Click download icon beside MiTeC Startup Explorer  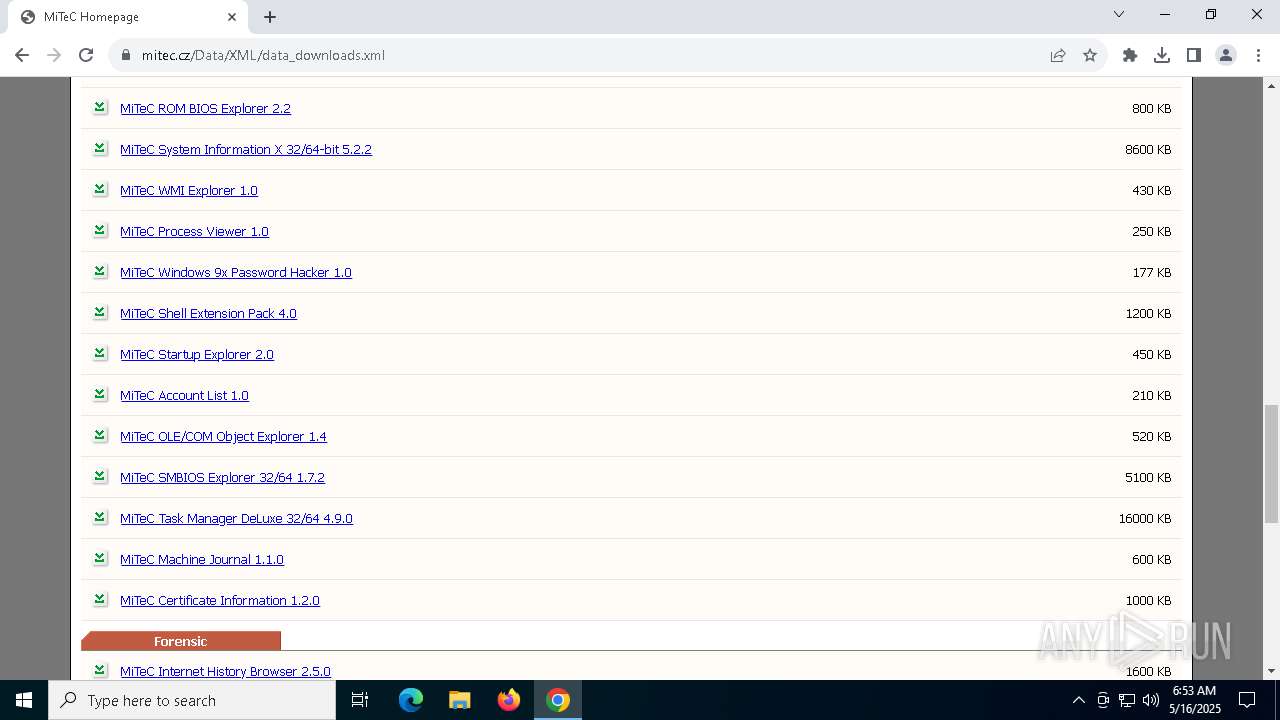(x=100, y=353)
